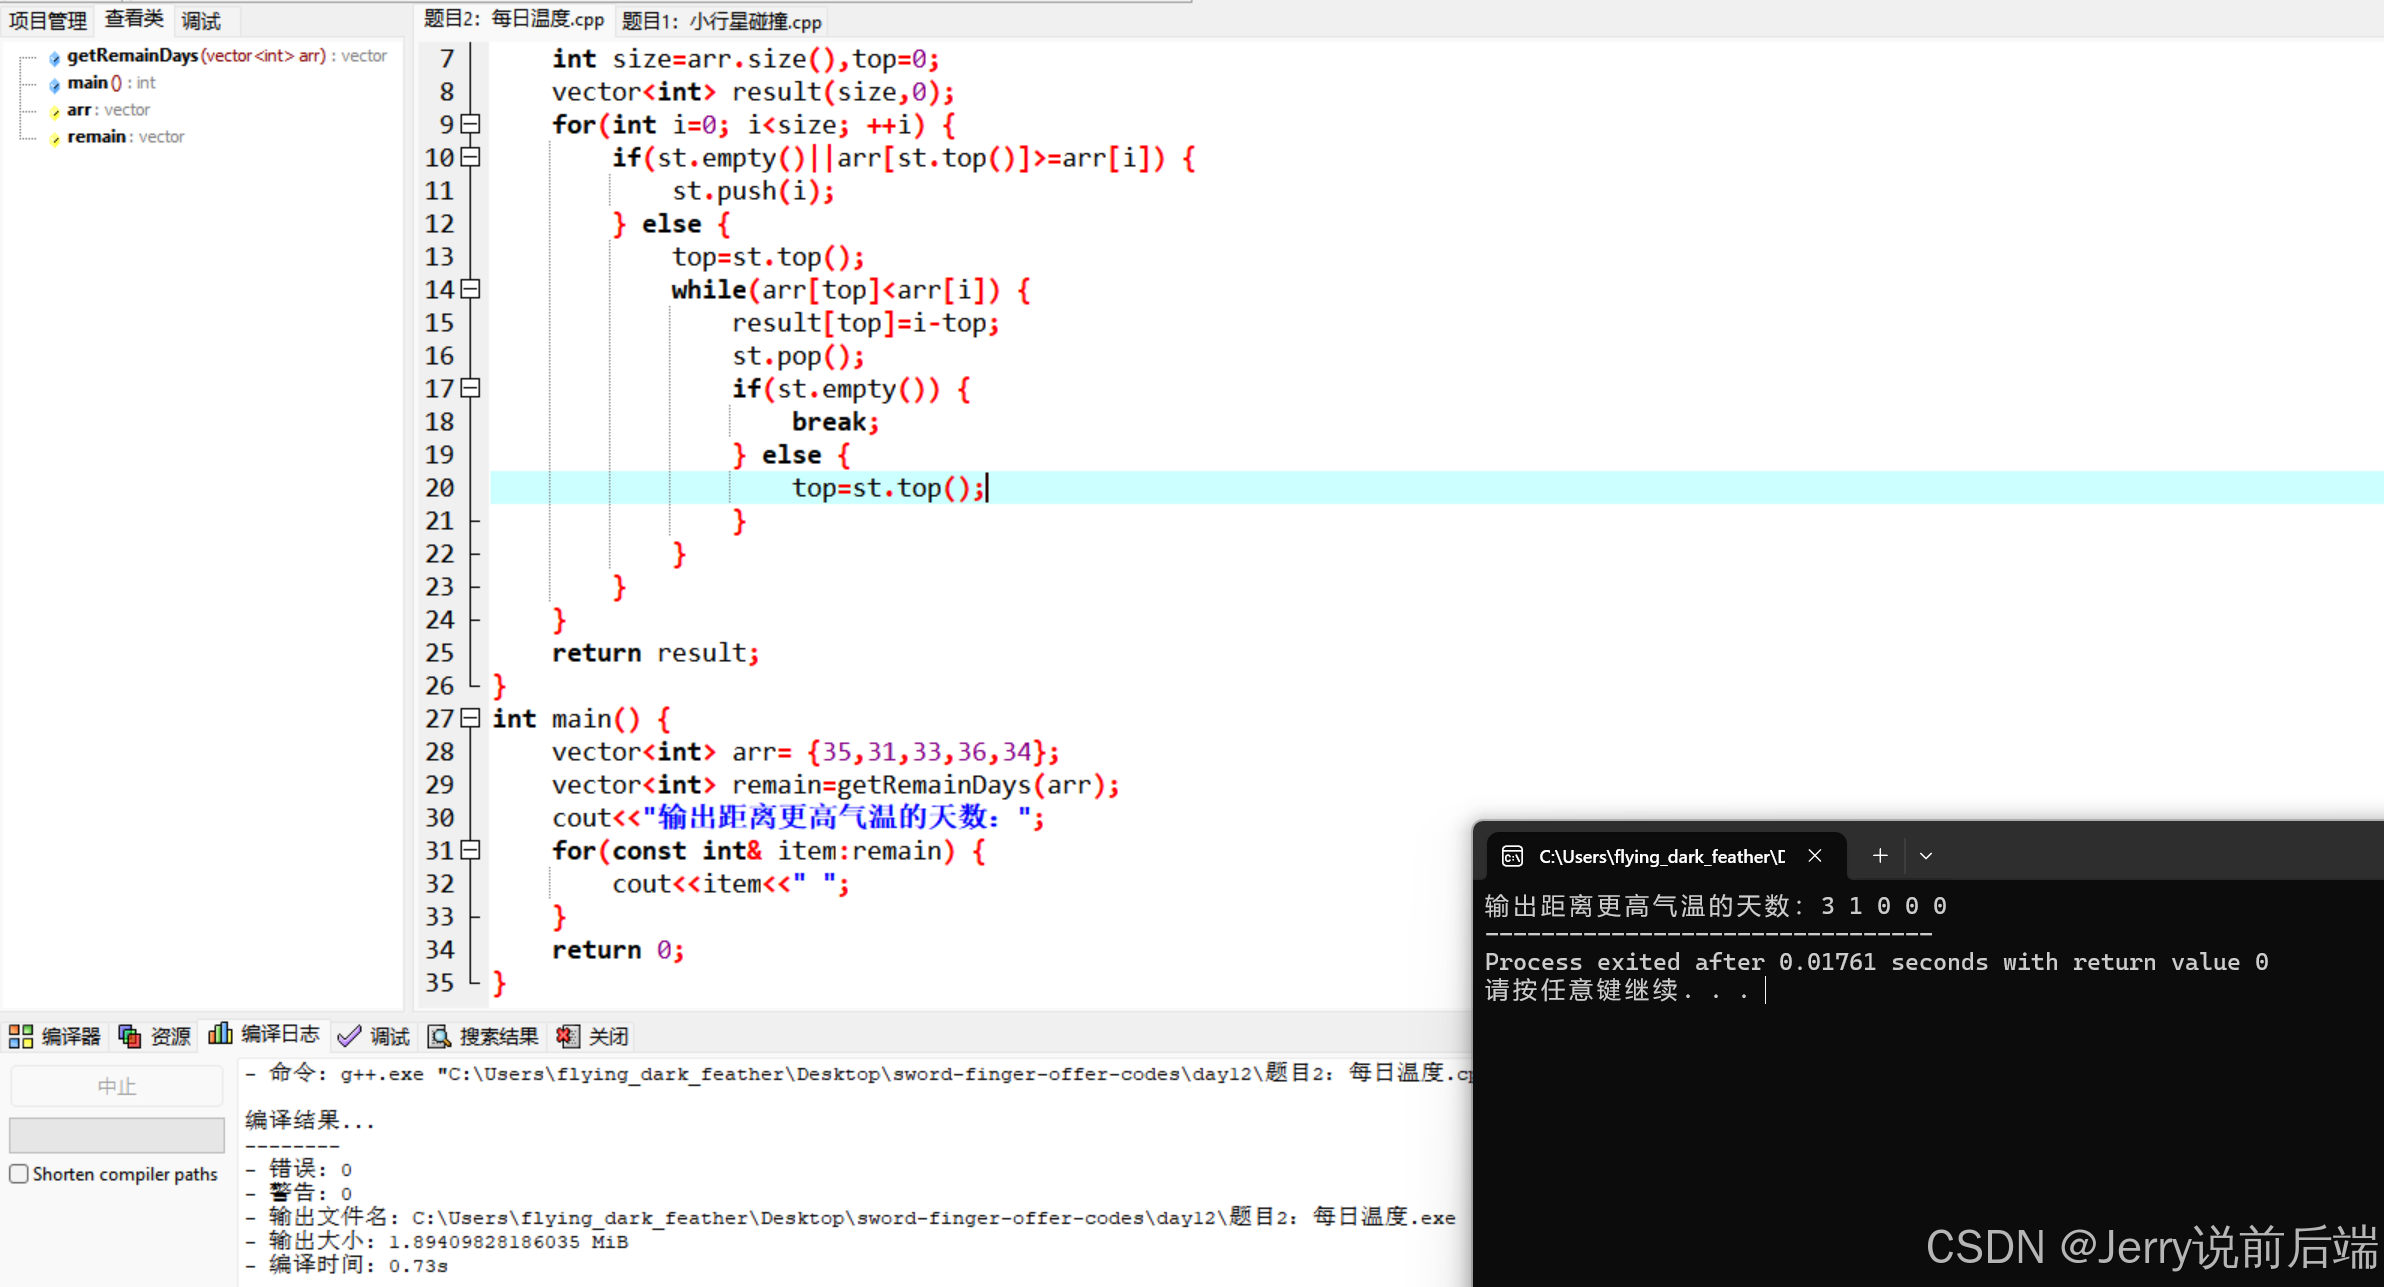Collapse the main function fold at line 27
This screenshot has height=1287, width=2384.
[471, 718]
